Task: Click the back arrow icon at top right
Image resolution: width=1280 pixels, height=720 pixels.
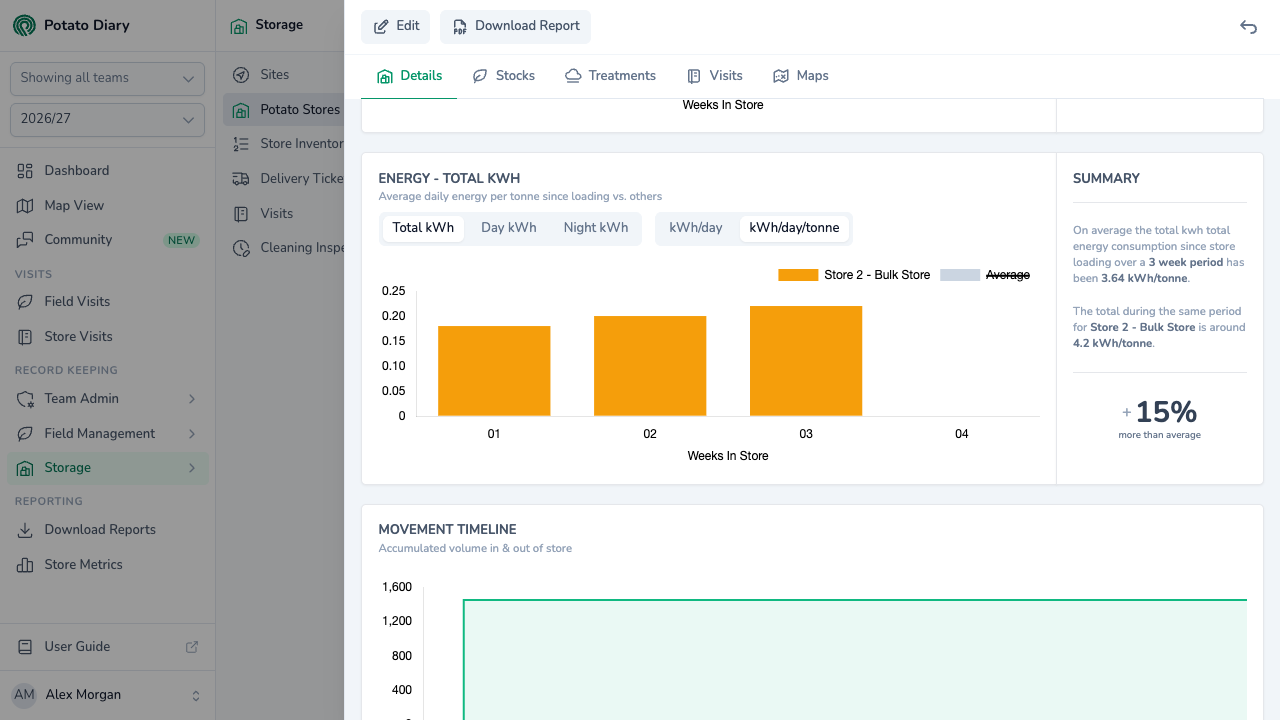Action: [x=1248, y=27]
